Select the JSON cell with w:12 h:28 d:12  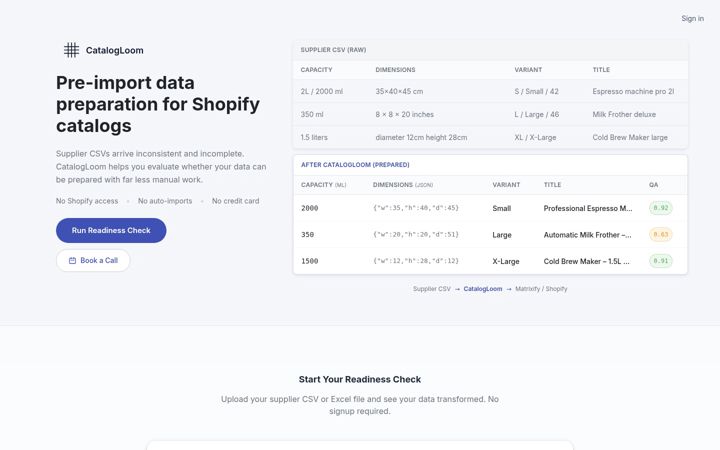[416, 261]
